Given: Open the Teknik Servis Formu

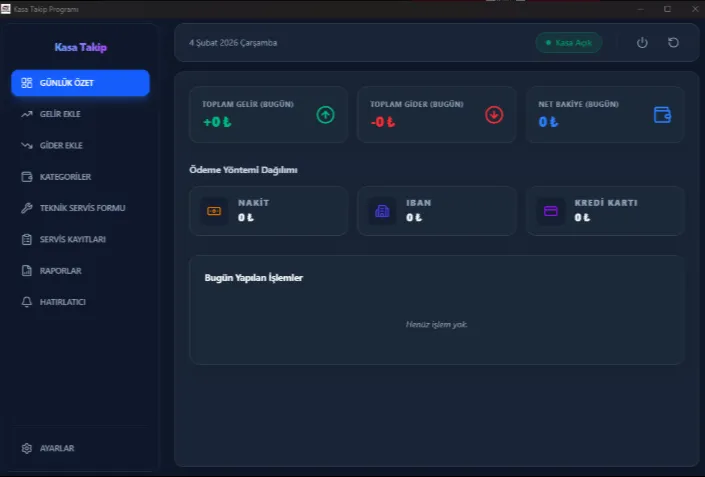Looking at the screenshot, I should pos(80,208).
